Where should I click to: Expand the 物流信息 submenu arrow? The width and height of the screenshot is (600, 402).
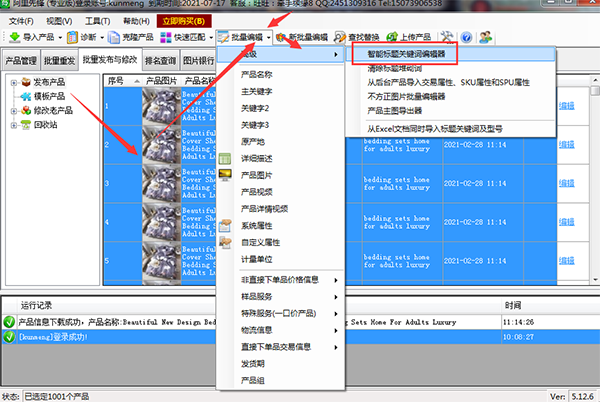[x=336, y=330]
